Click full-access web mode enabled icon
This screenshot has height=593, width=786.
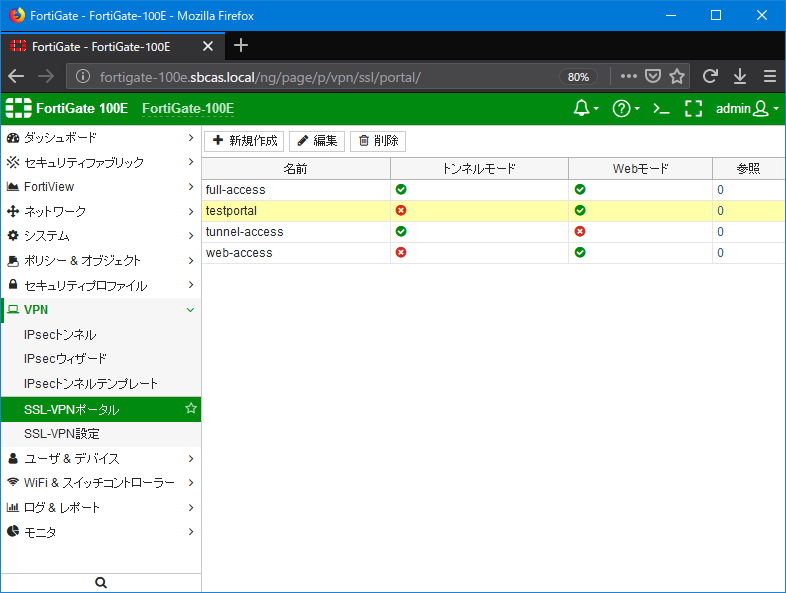coord(580,189)
